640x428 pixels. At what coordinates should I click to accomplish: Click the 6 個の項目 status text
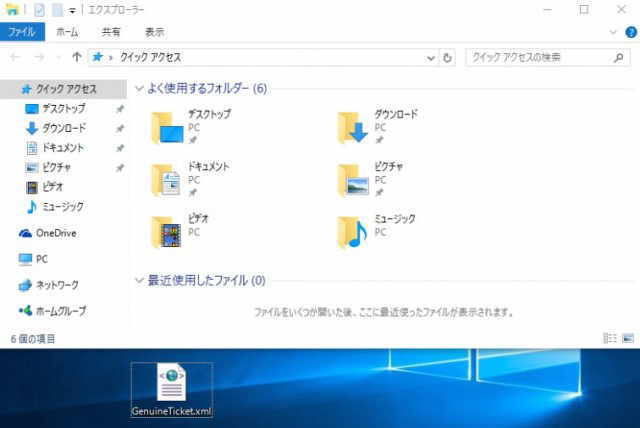pyautogui.click(x=33, y=339)
